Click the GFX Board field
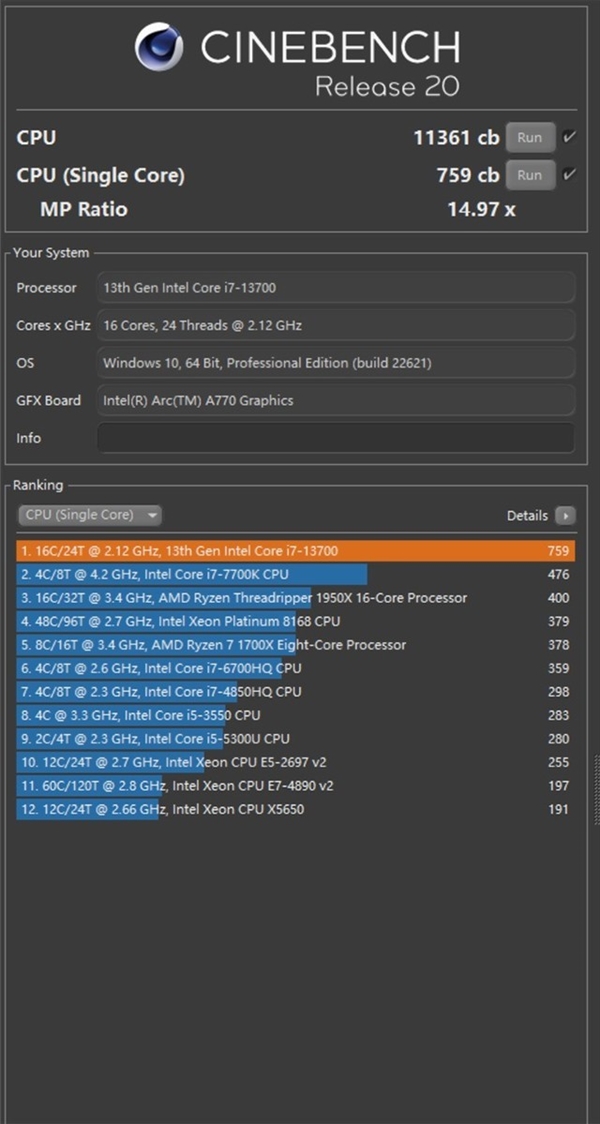600x1124 pixels. [335, 400]
